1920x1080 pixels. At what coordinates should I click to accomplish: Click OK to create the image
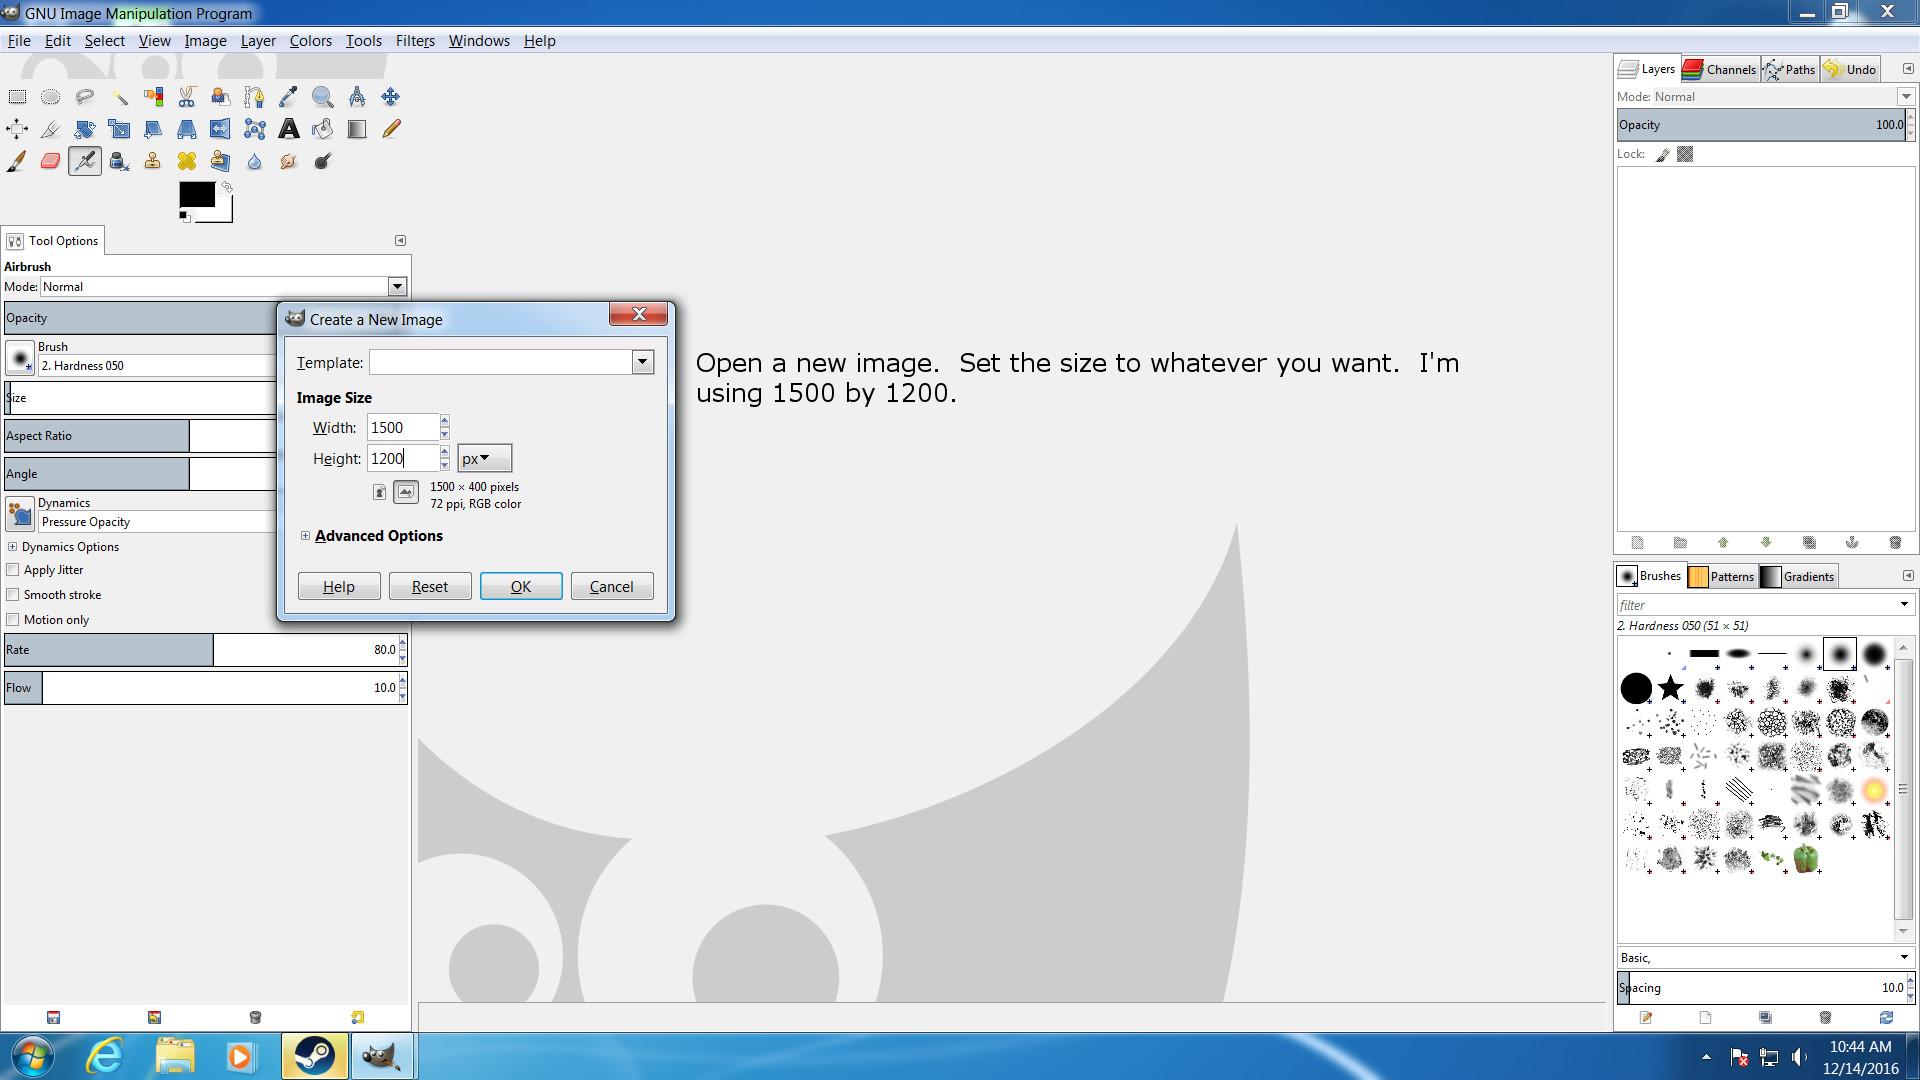520,587
